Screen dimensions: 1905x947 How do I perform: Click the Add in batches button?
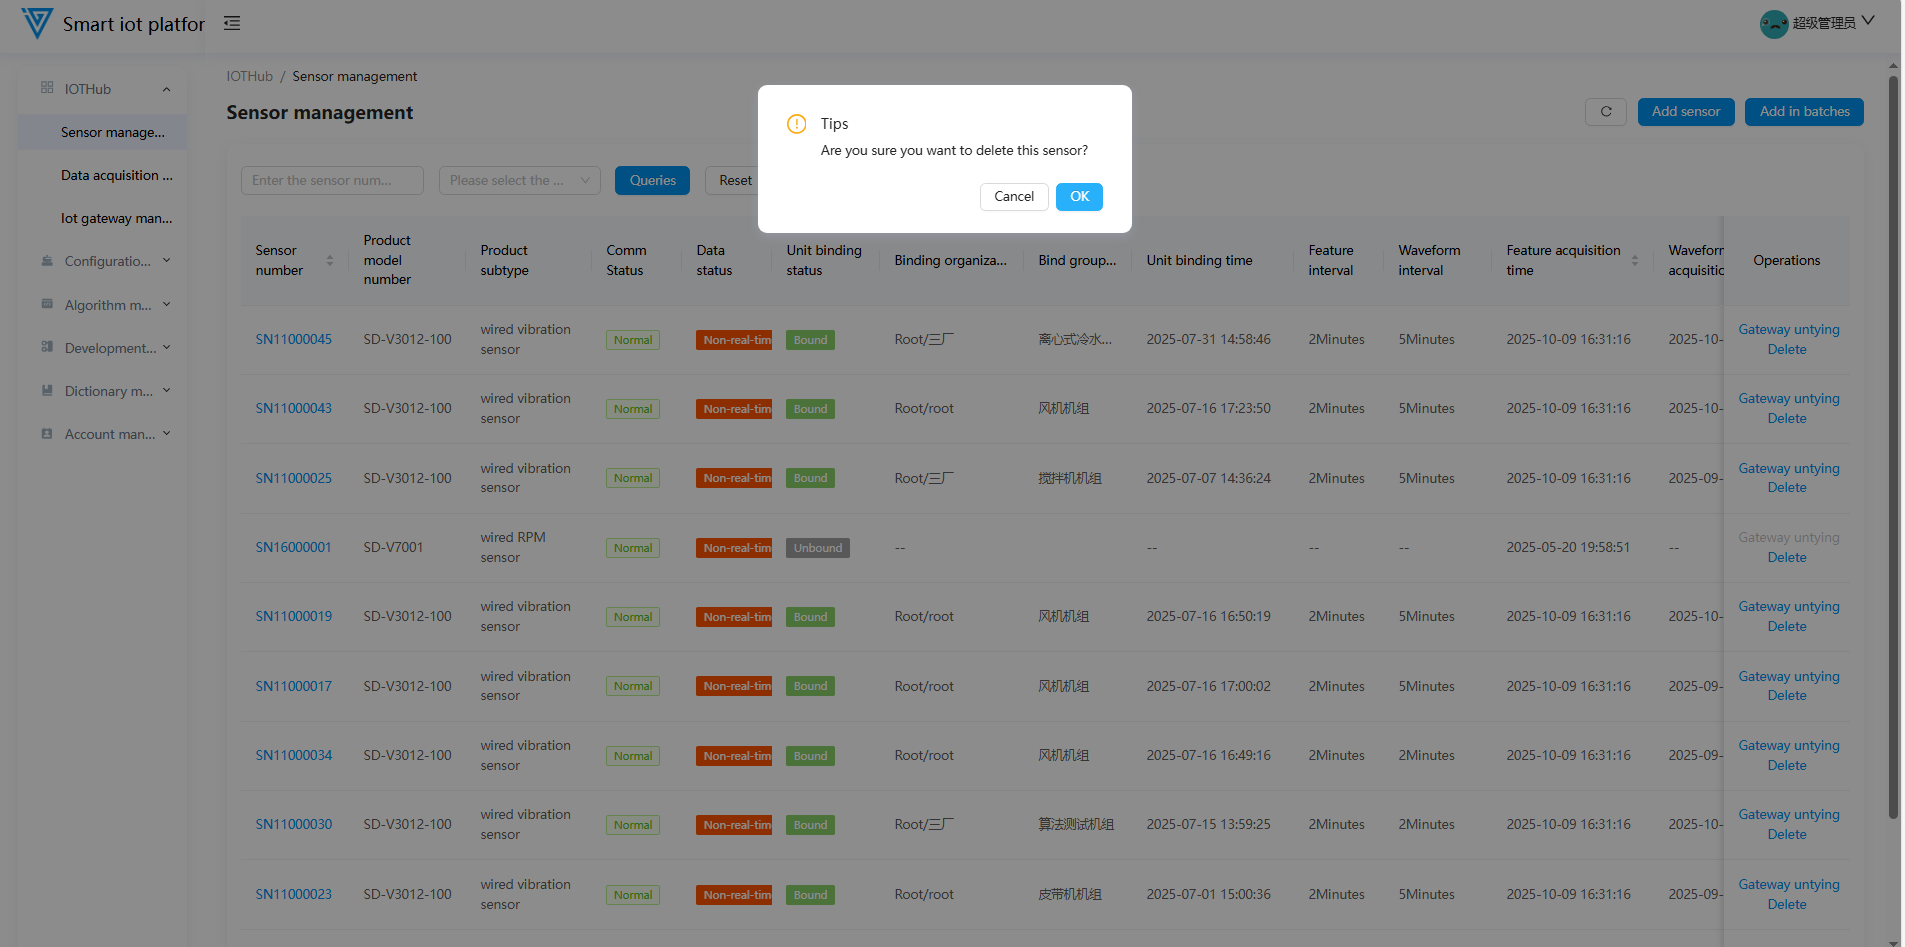coord(1804,112)
